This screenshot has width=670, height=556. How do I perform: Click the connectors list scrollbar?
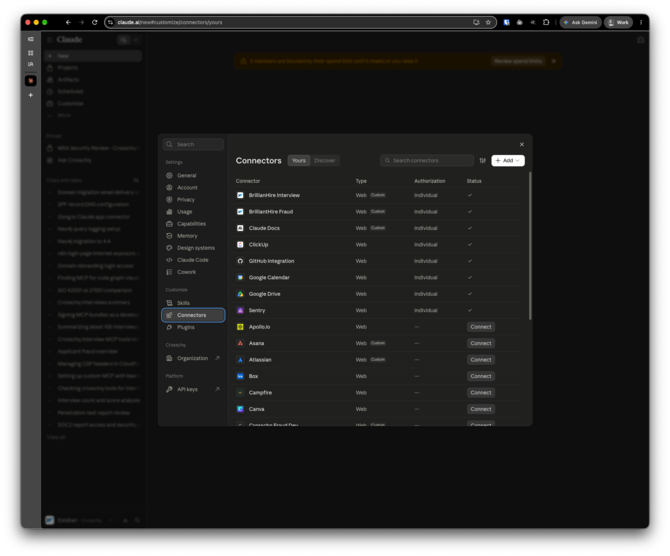pyautogui.click(x=530, y=246)
